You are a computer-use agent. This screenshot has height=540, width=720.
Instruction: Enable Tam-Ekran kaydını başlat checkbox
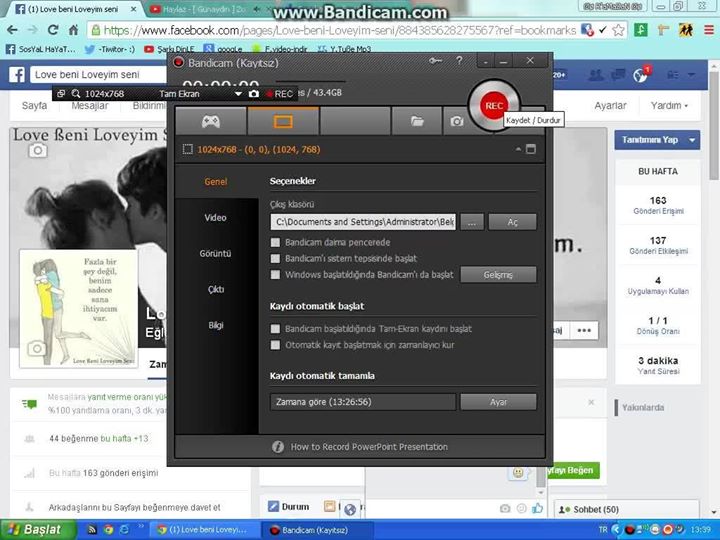point(275,329)
